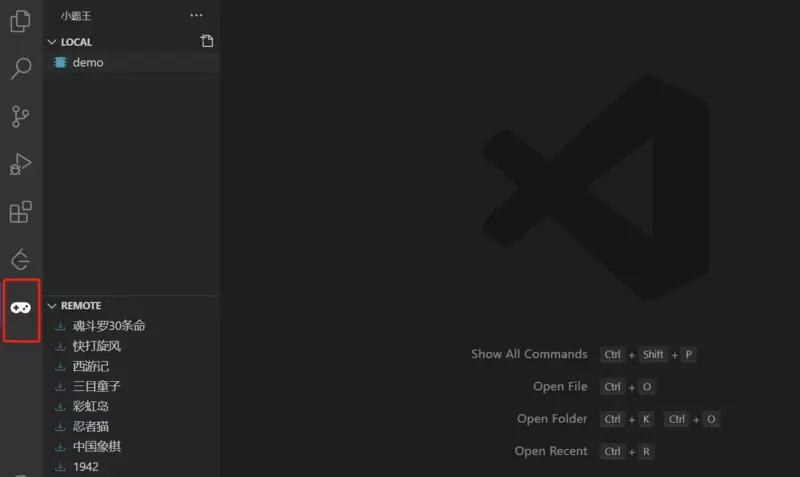
Task: Open the Source Control view icon
Action: (20, 117)
